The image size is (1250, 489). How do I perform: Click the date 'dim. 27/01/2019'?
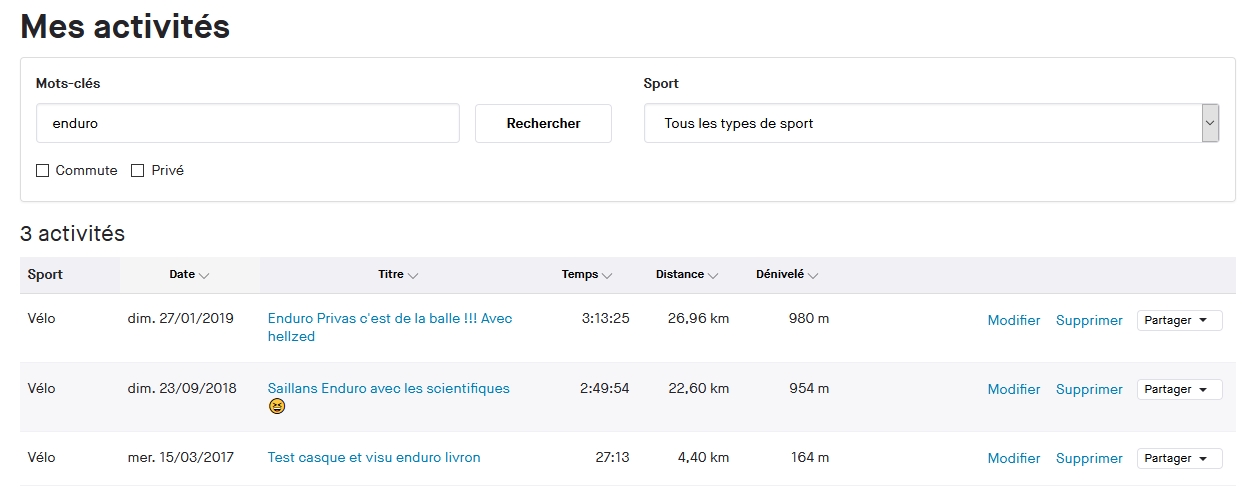(x=183, y=319)
